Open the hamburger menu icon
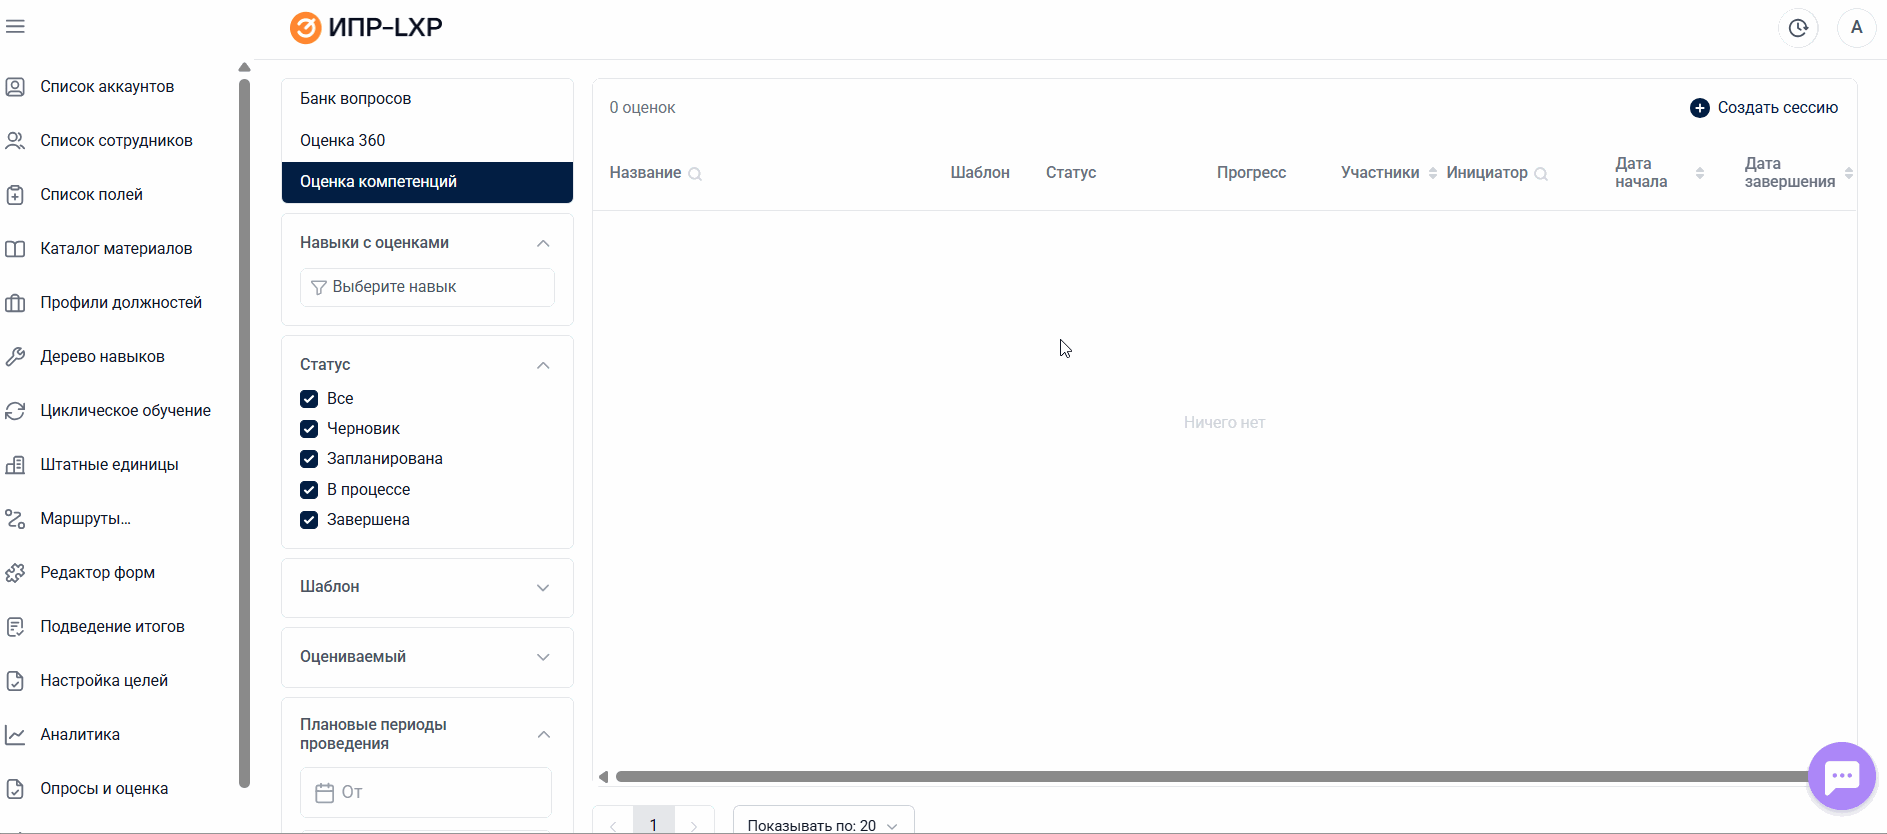 (x=15, y=27)
